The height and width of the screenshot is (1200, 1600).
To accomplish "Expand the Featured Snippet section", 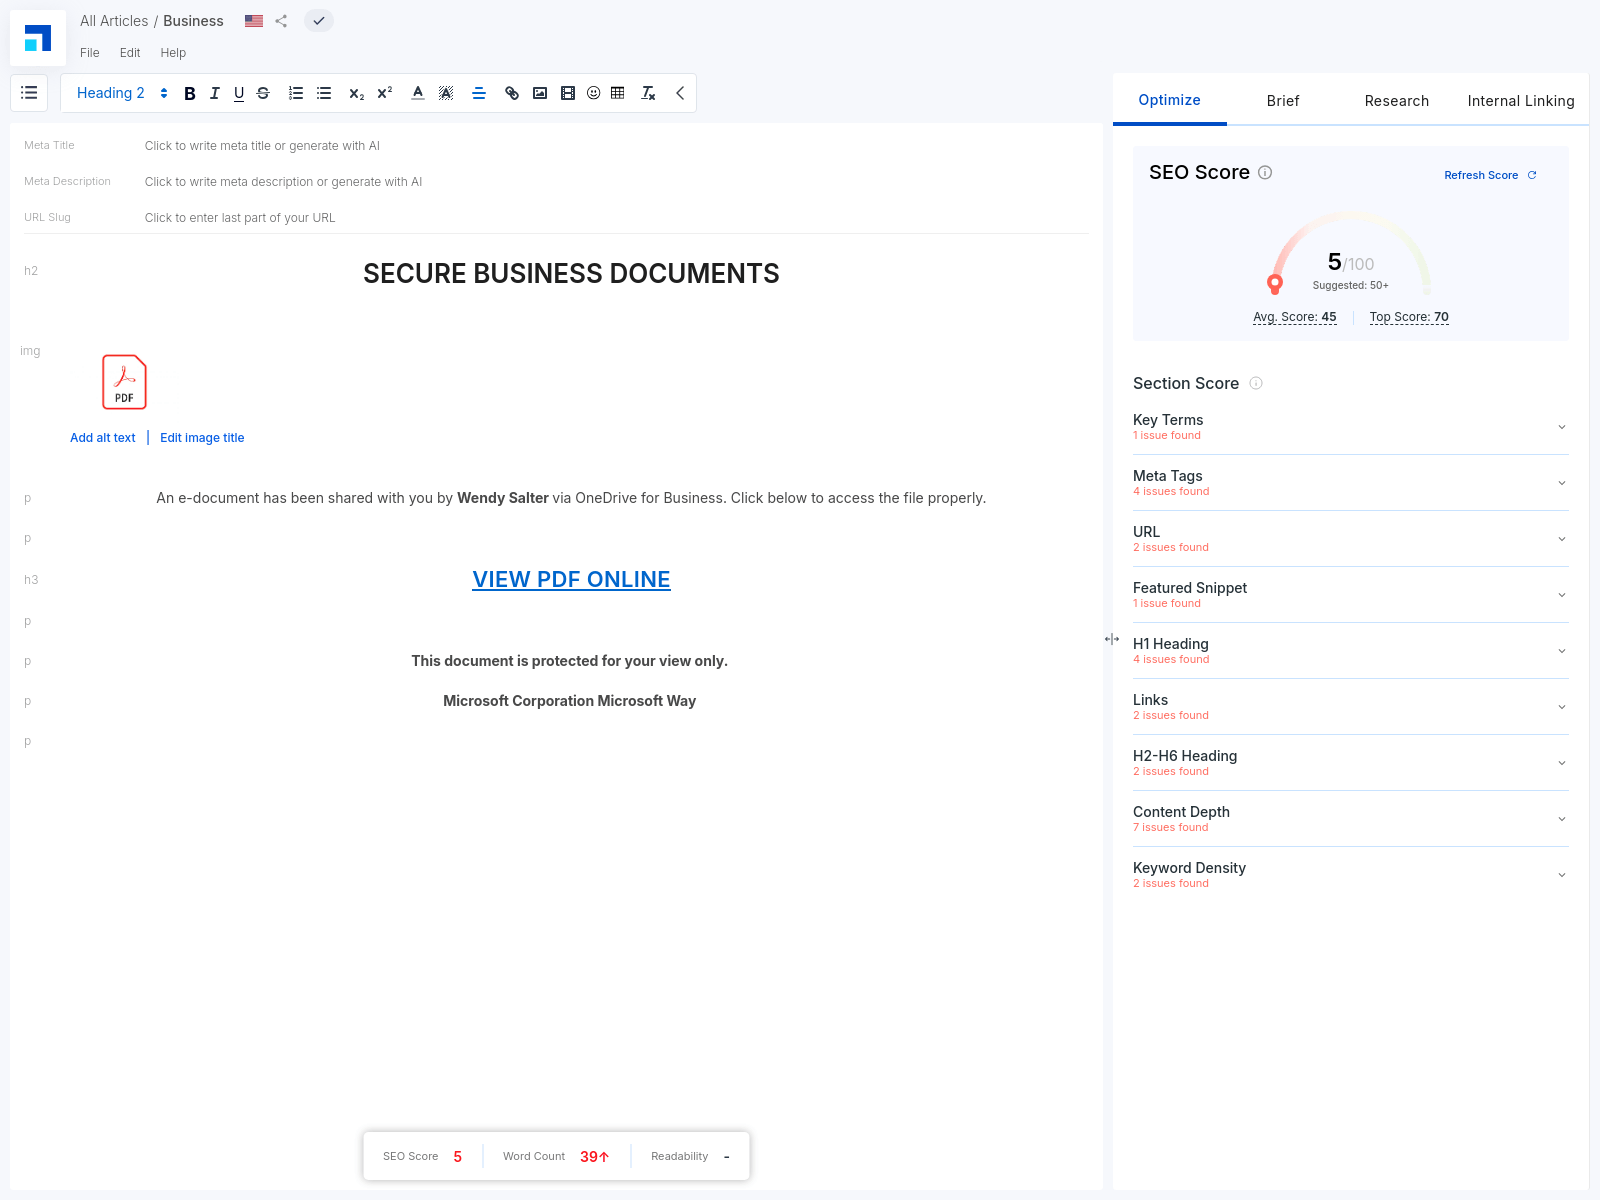I will click(1350, 595).
